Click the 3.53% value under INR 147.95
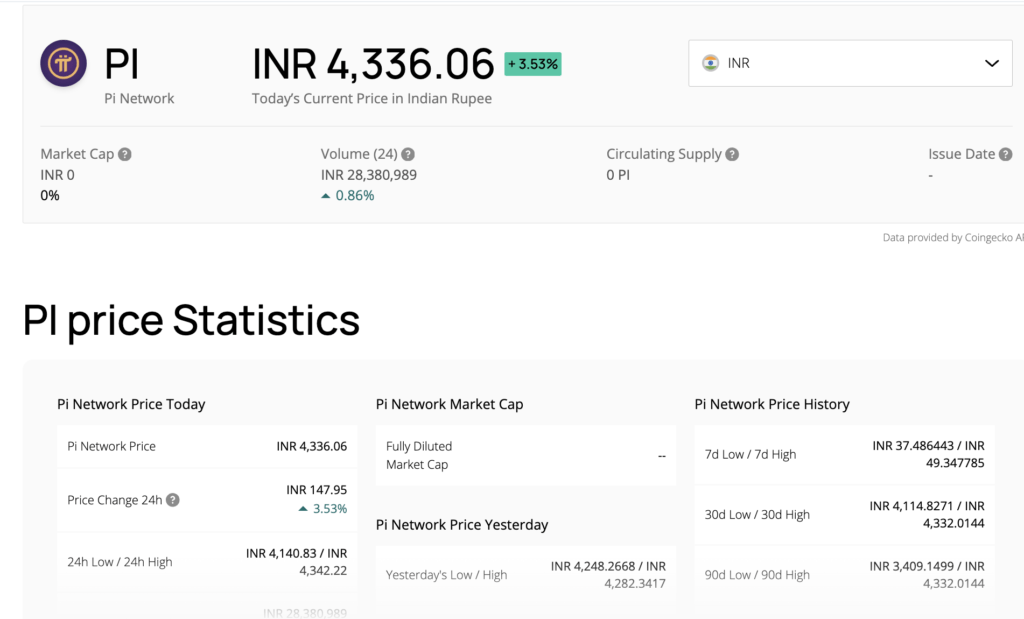Image resolution: width=1024 pixels, height=619 pixels. pyautogui.click(x=330, y=509)
